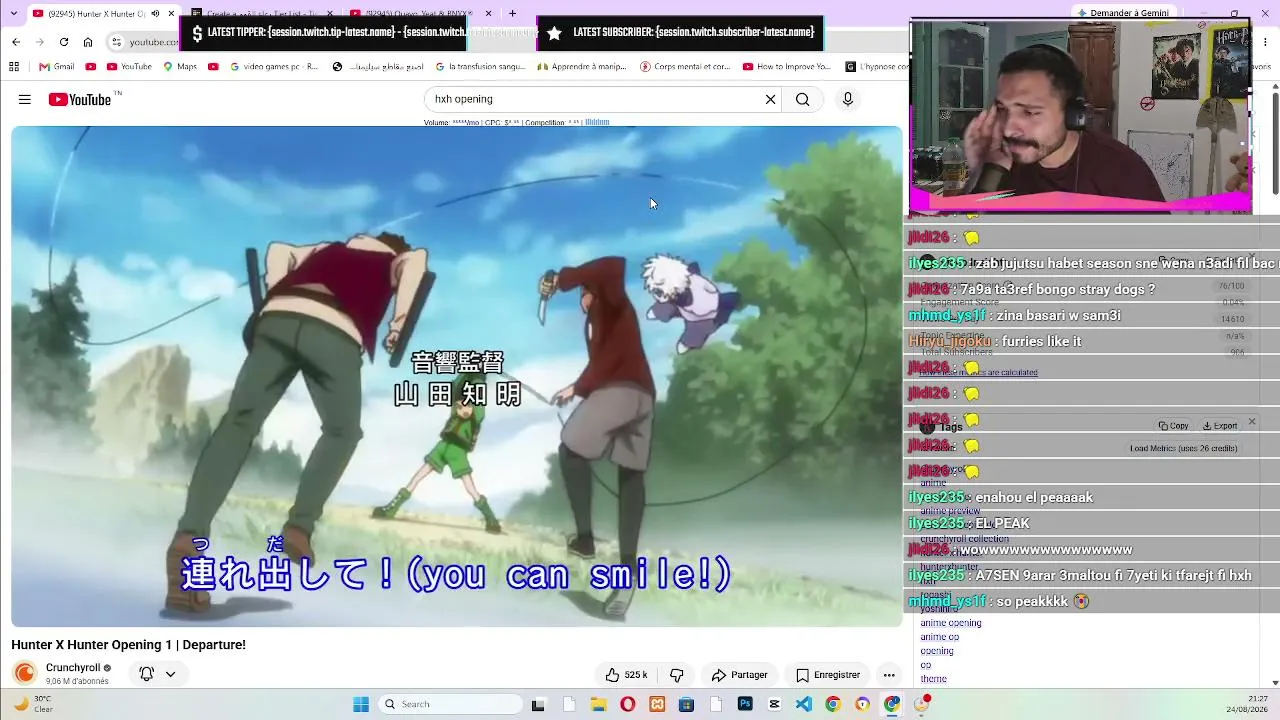This screenshot has width=1280, height=720.
Task: Export the video tags
Action: (x=1220, y=425)
